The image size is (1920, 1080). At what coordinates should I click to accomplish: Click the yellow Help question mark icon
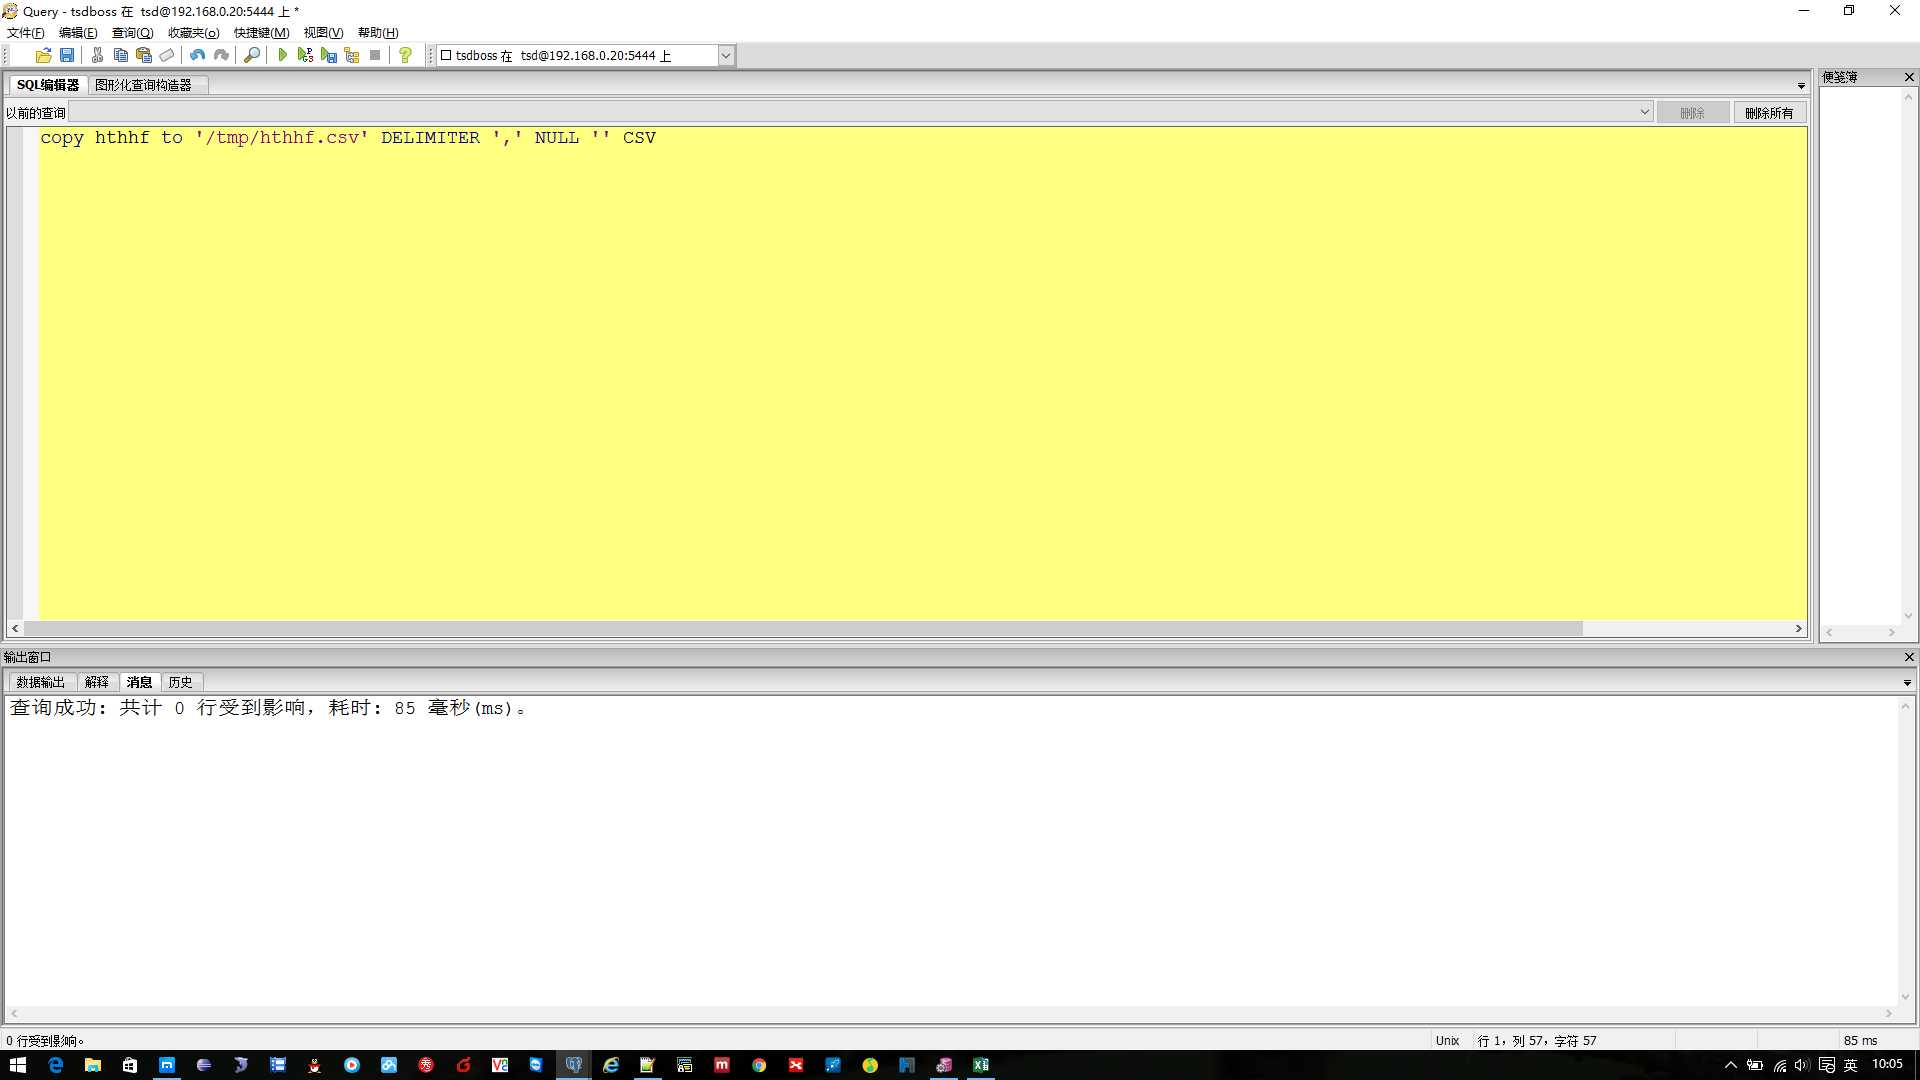[405, 56]
